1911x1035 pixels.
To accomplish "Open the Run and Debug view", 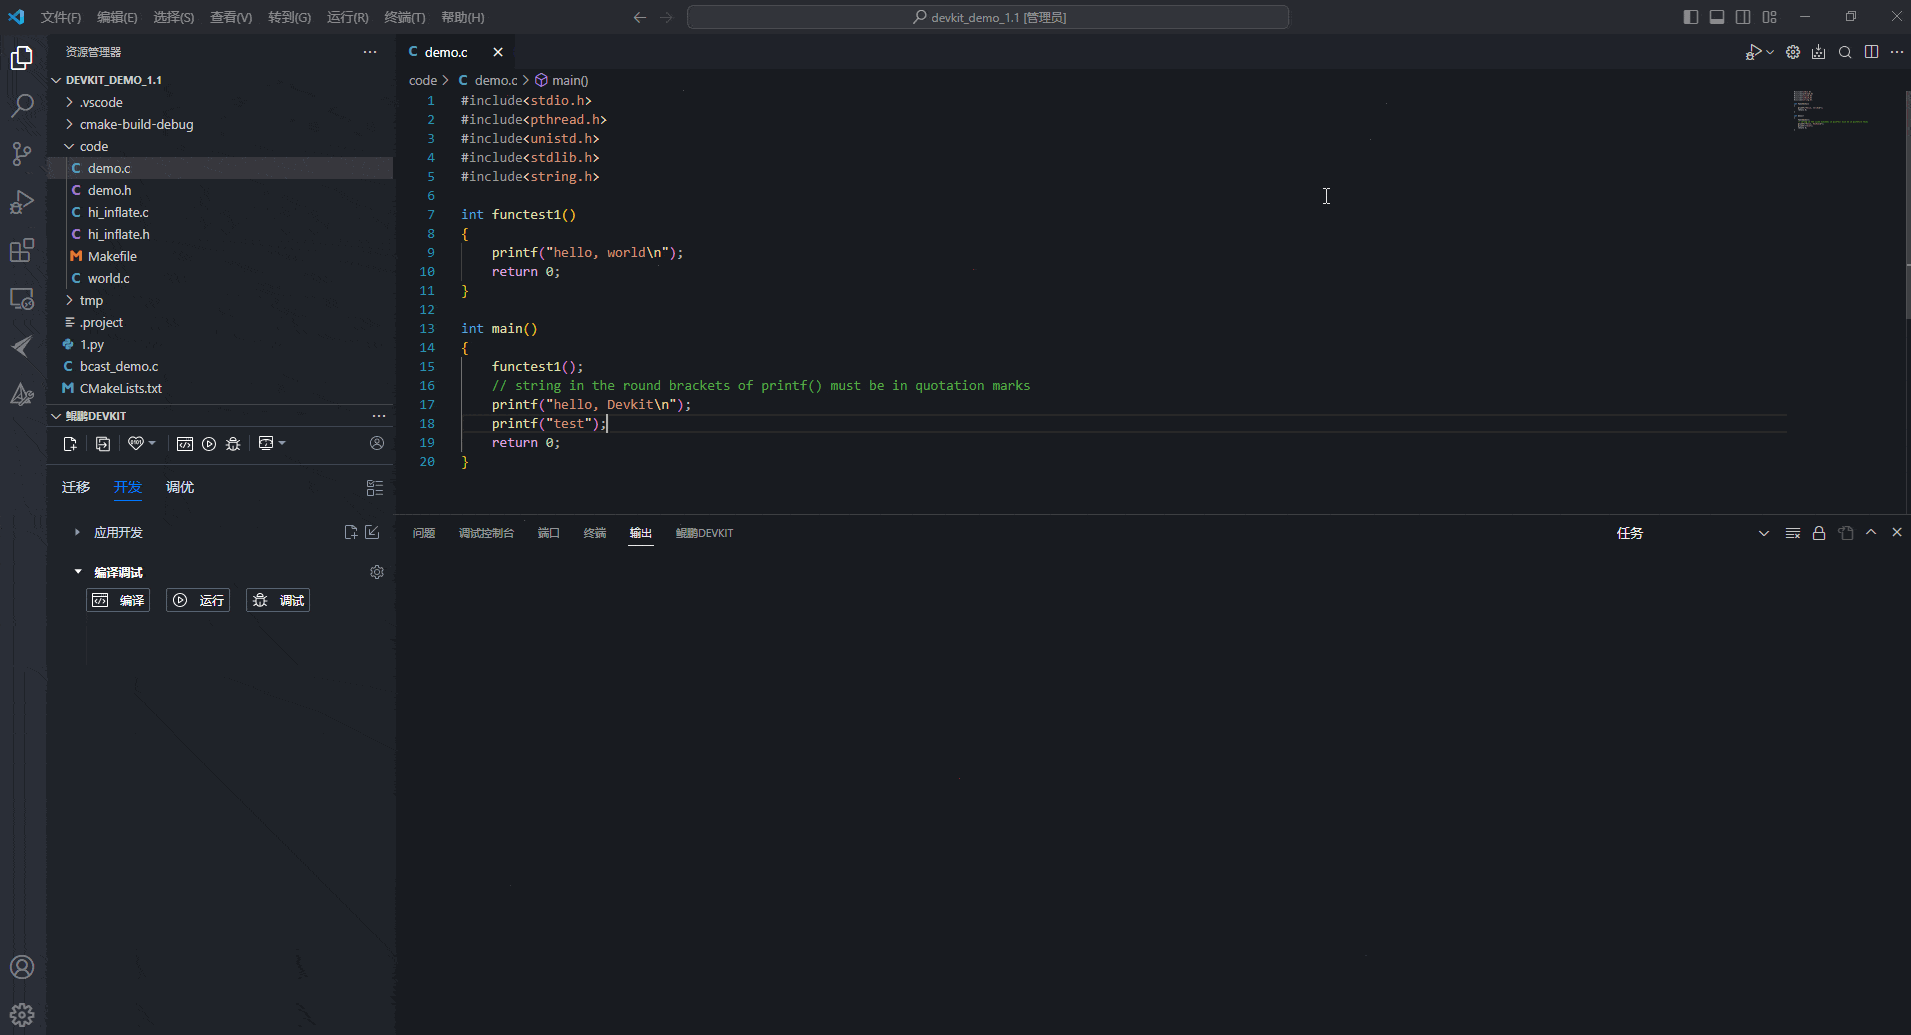I will (22, 201).
